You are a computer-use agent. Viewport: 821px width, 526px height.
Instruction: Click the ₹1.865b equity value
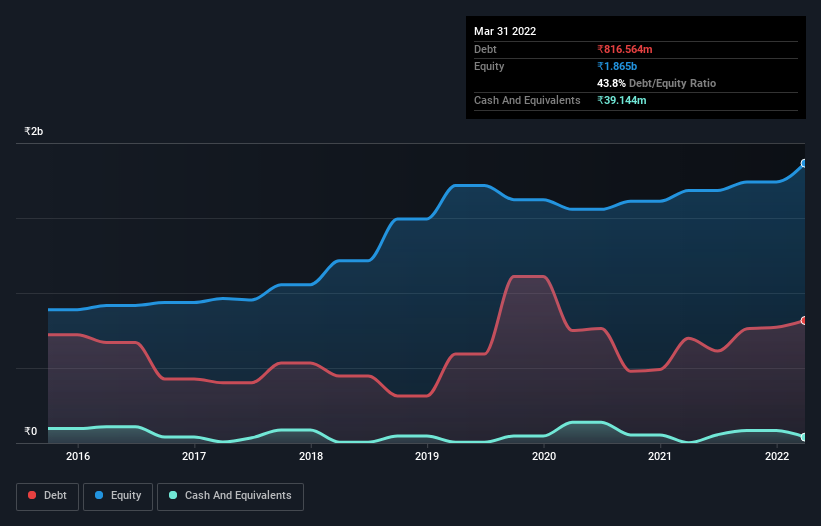[x=617, y=66]
